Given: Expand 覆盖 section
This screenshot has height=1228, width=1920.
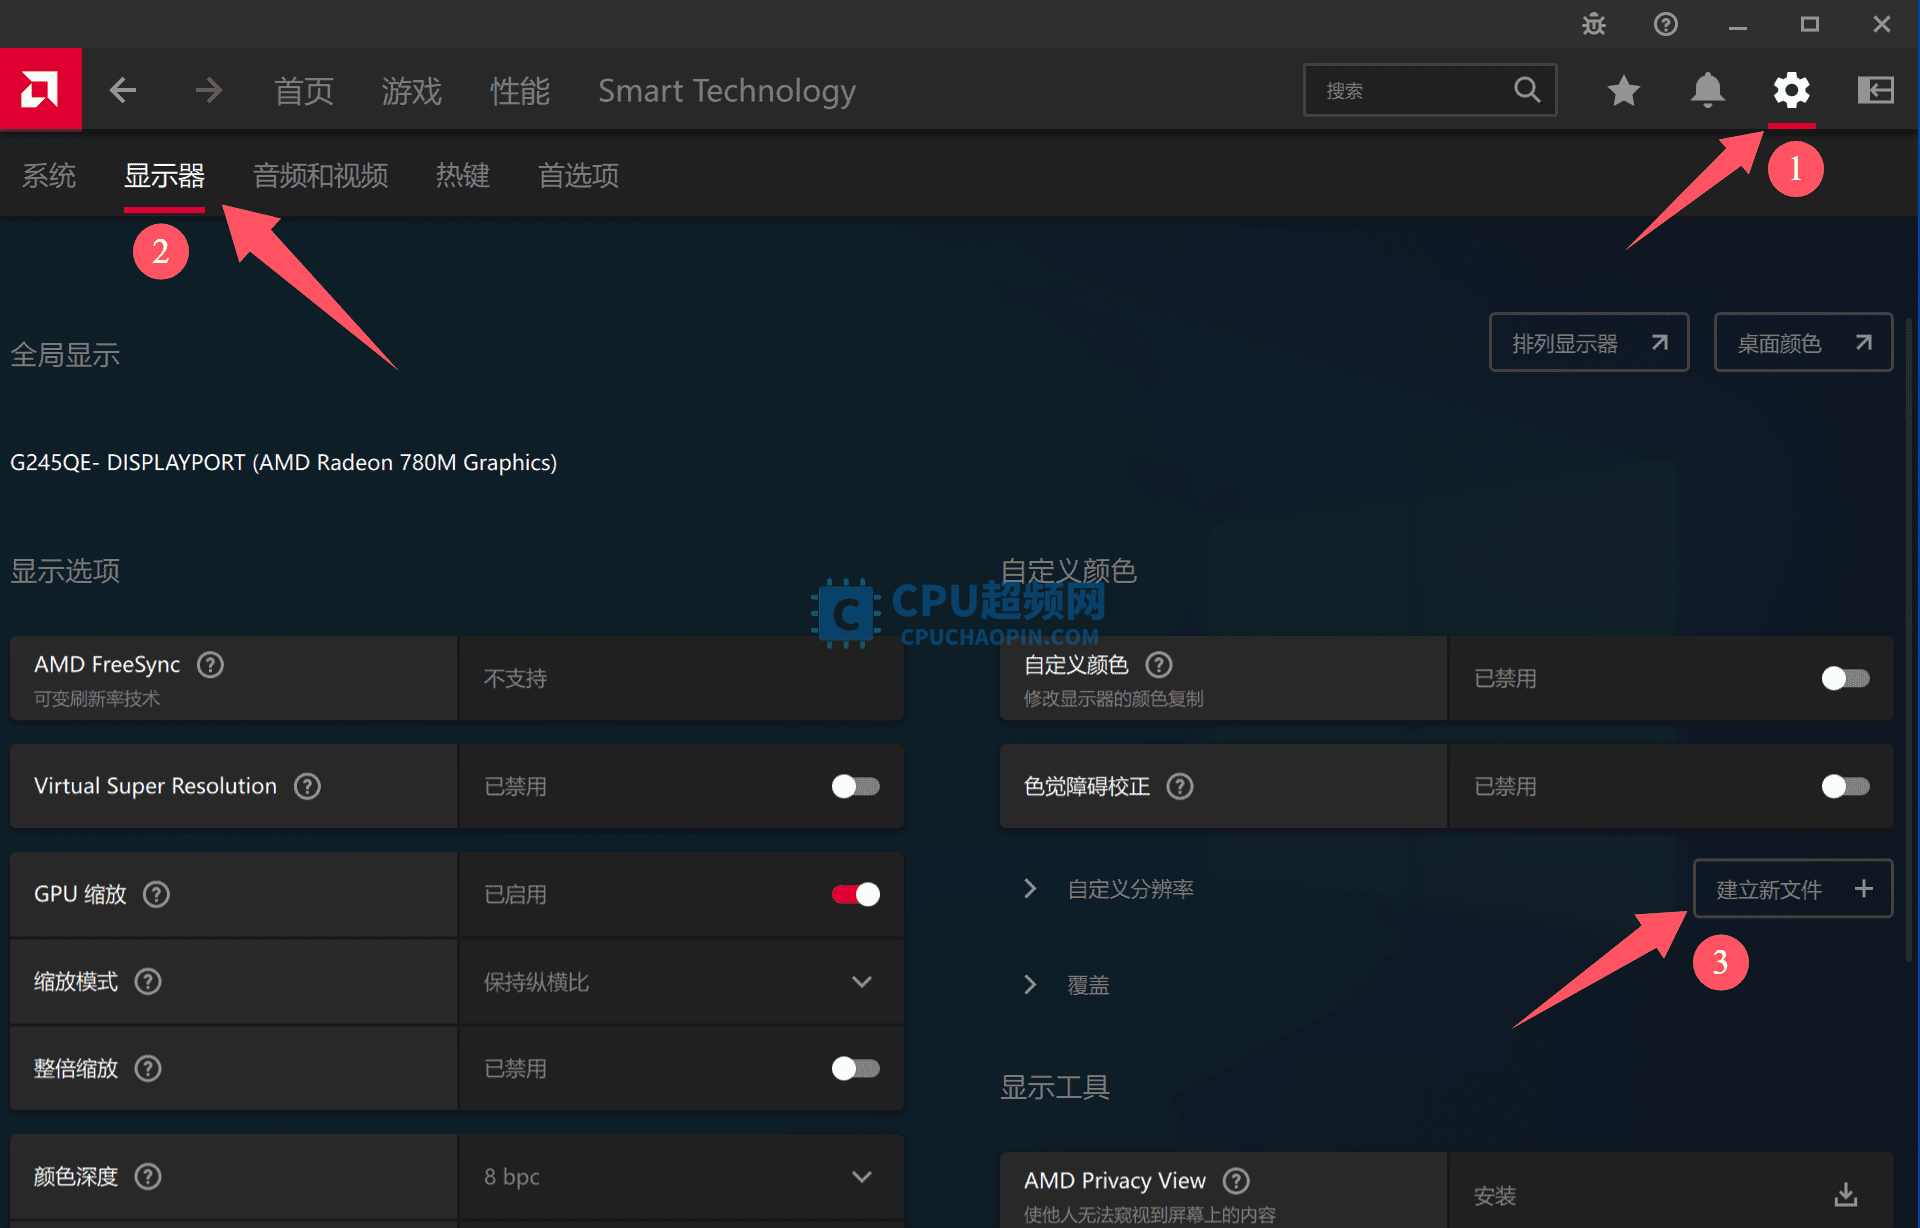Looking at the screenshot, I should pos(1031,985).
